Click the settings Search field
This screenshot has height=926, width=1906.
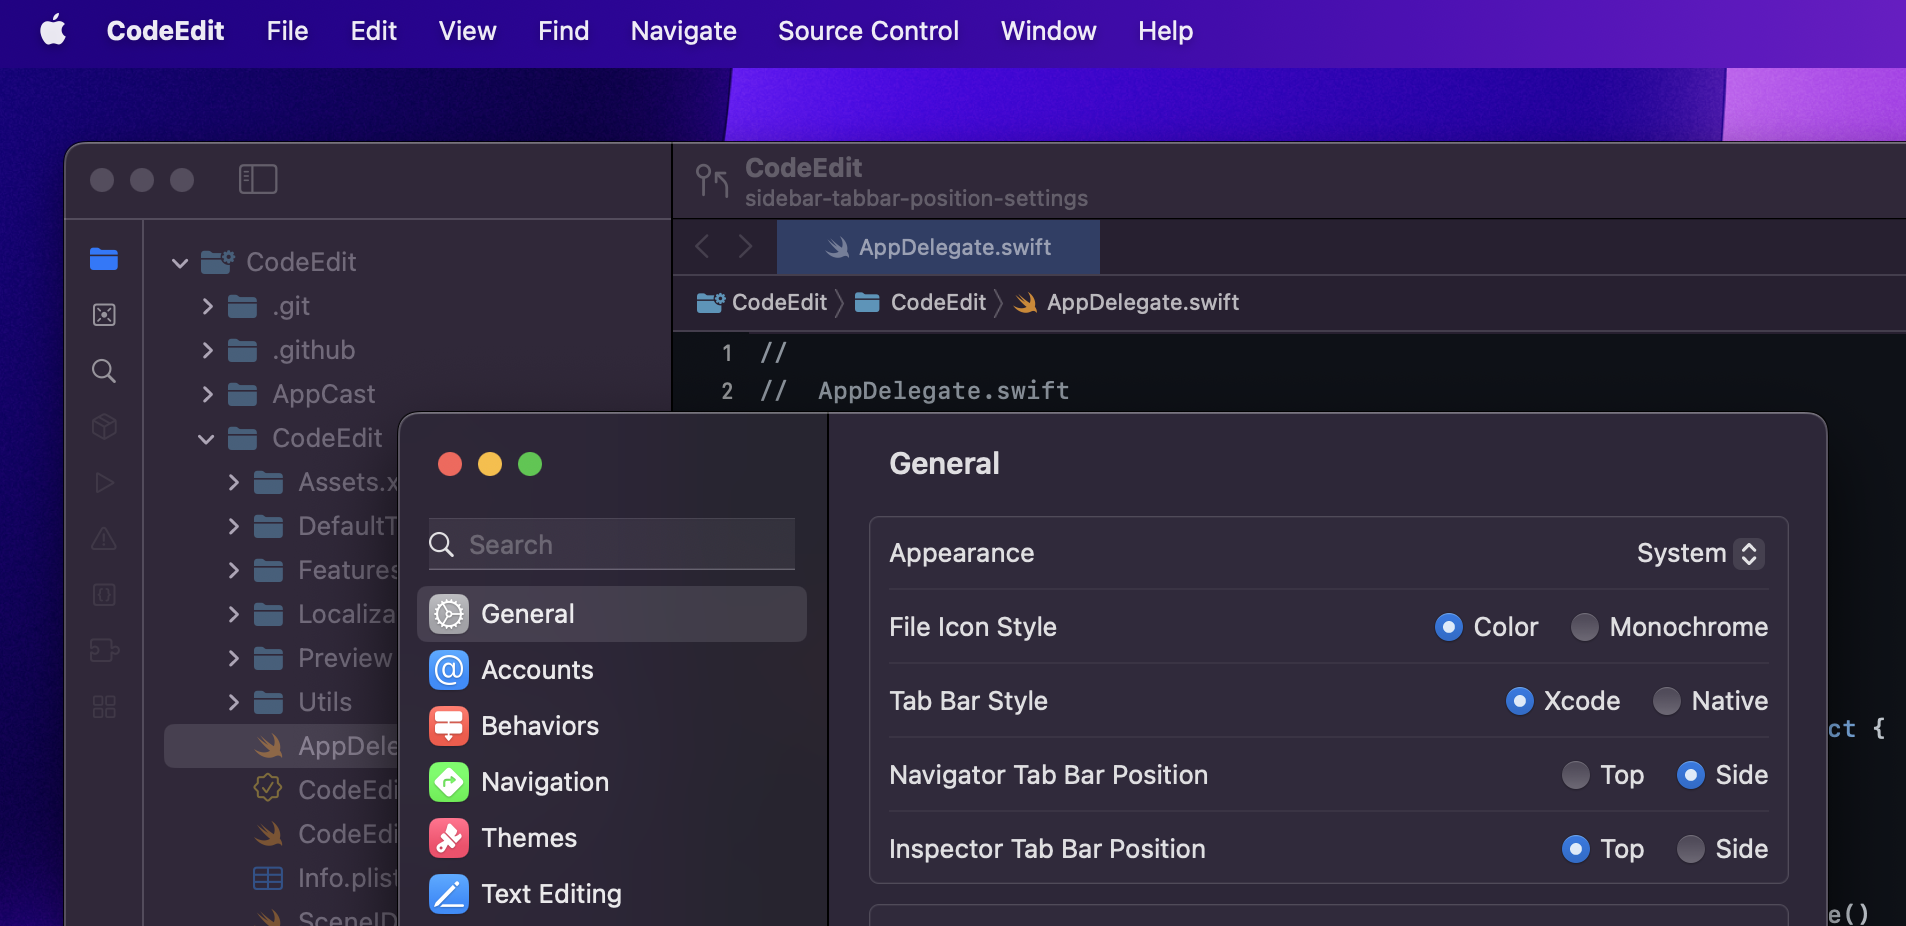coord(612,544)
